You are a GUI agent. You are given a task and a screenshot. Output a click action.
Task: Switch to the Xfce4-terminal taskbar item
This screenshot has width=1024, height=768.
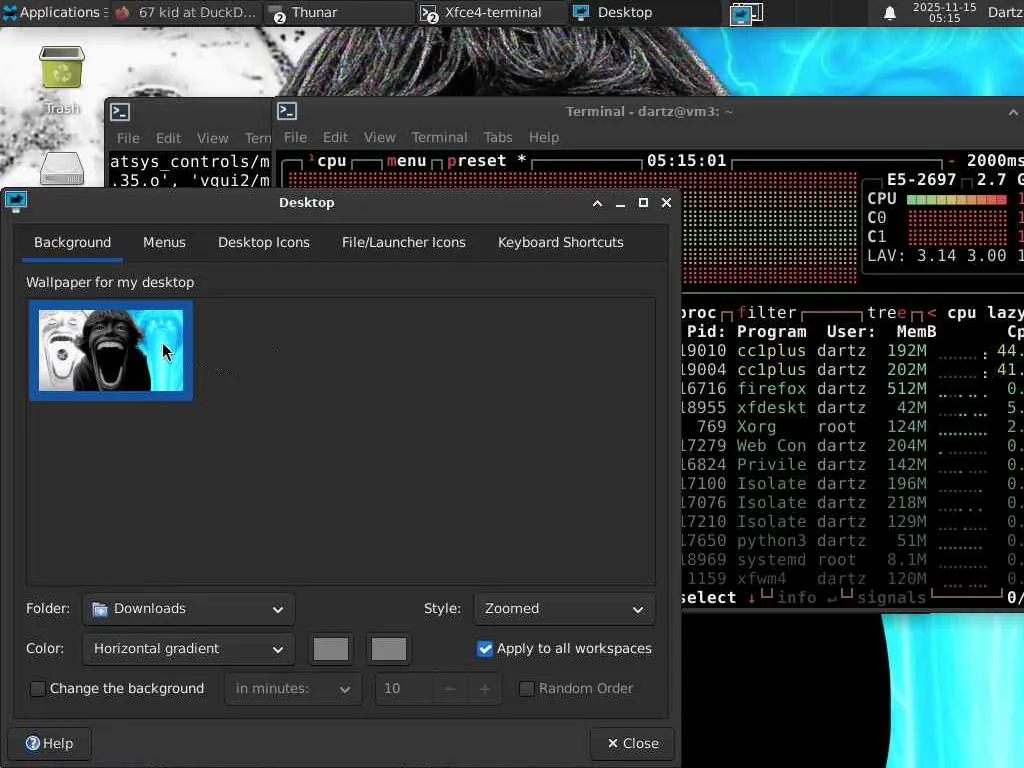click(x=491, y=12)
